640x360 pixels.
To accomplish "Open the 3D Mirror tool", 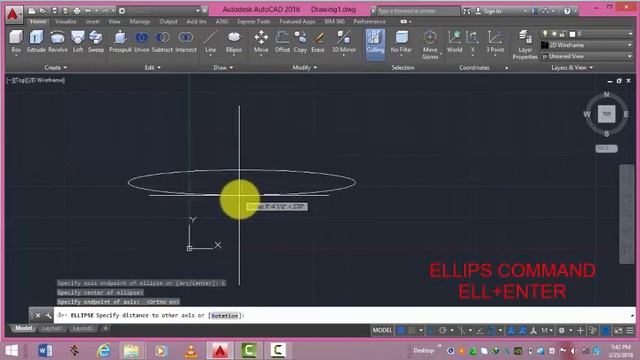I will [x=344, y=42].
